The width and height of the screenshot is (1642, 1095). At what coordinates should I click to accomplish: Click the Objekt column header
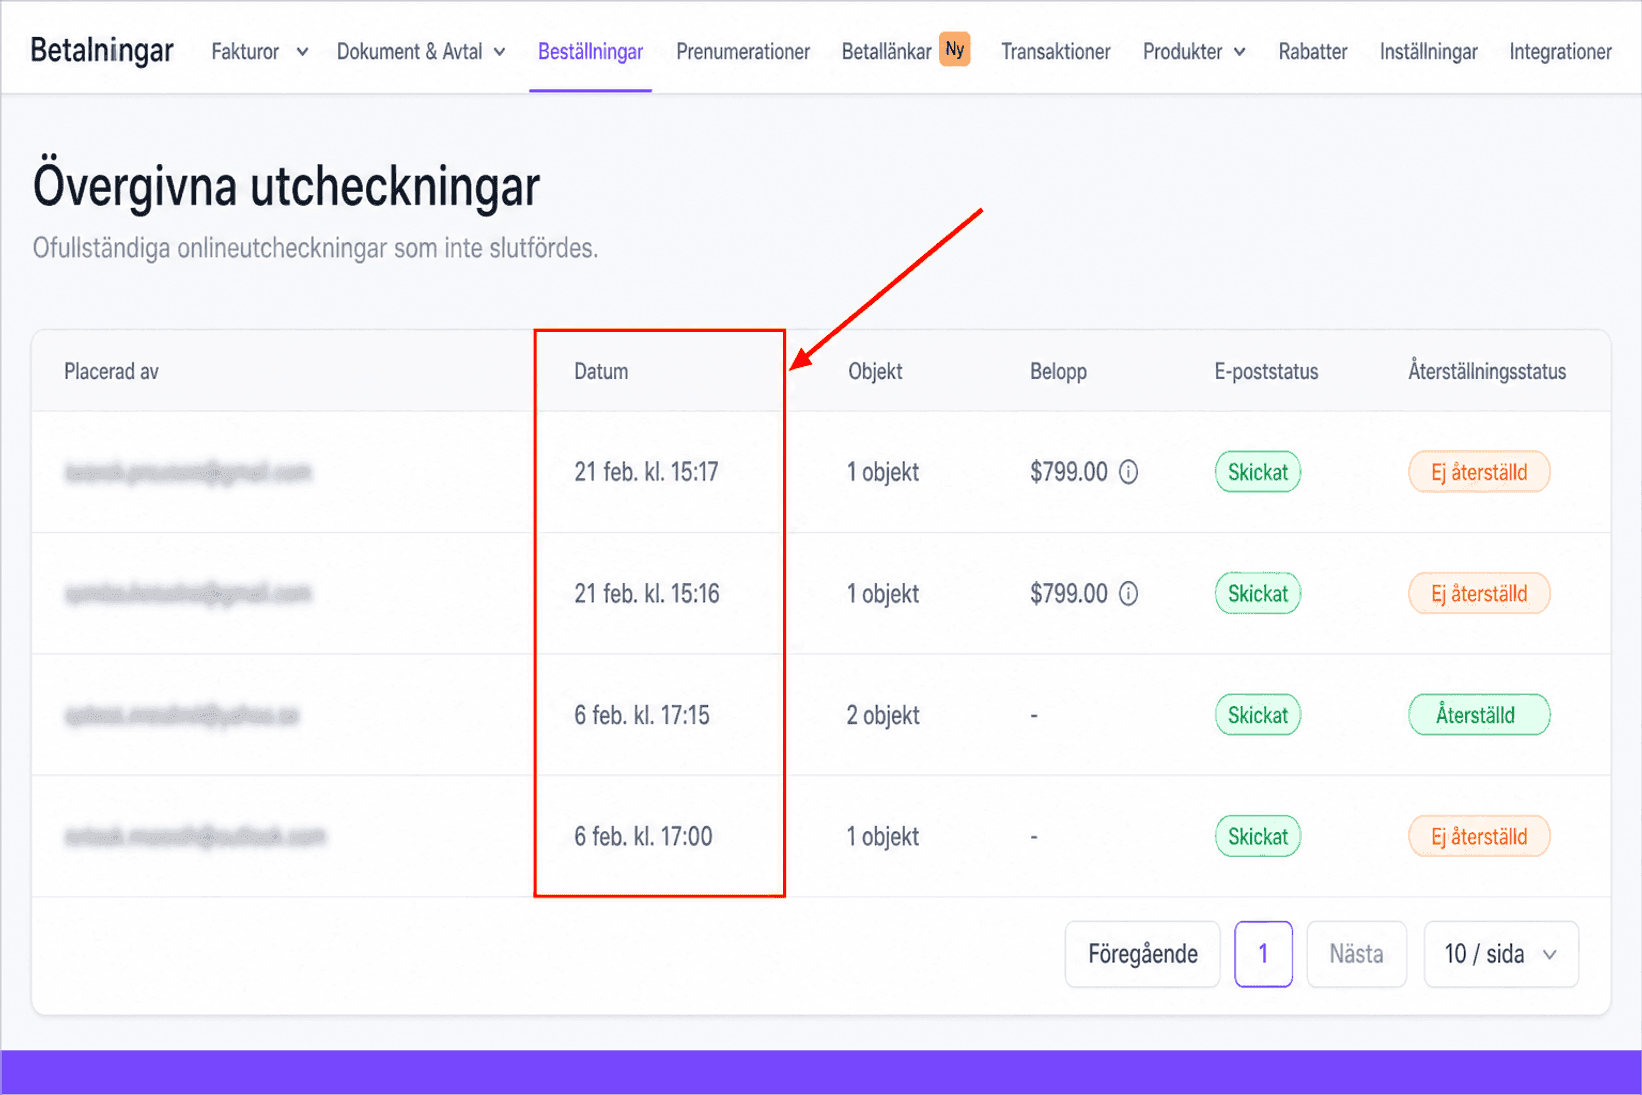click(x=875, y=372)
